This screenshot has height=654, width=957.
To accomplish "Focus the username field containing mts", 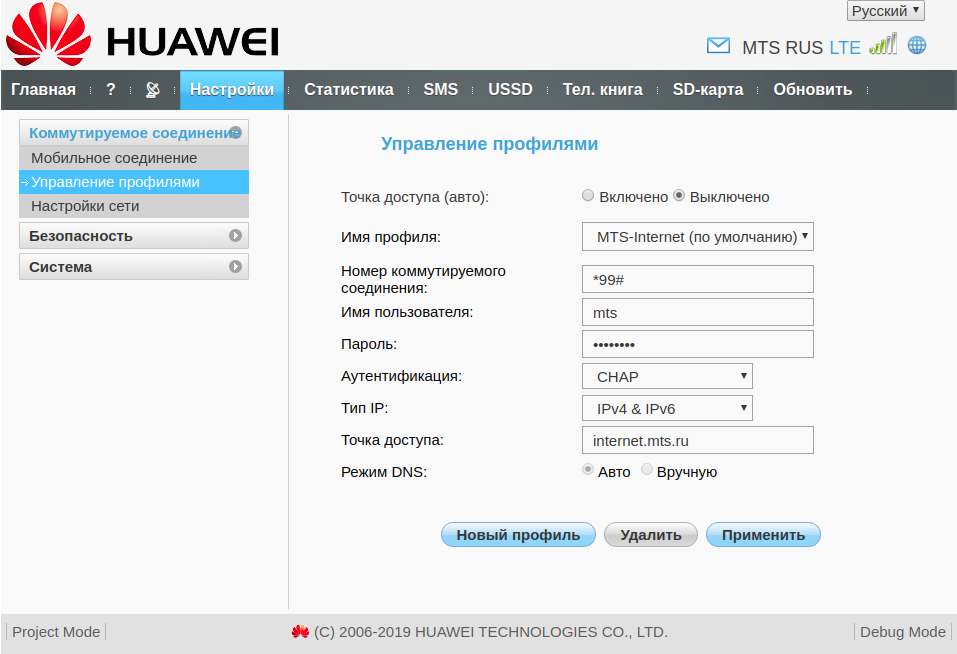I will tap(698, 312).
